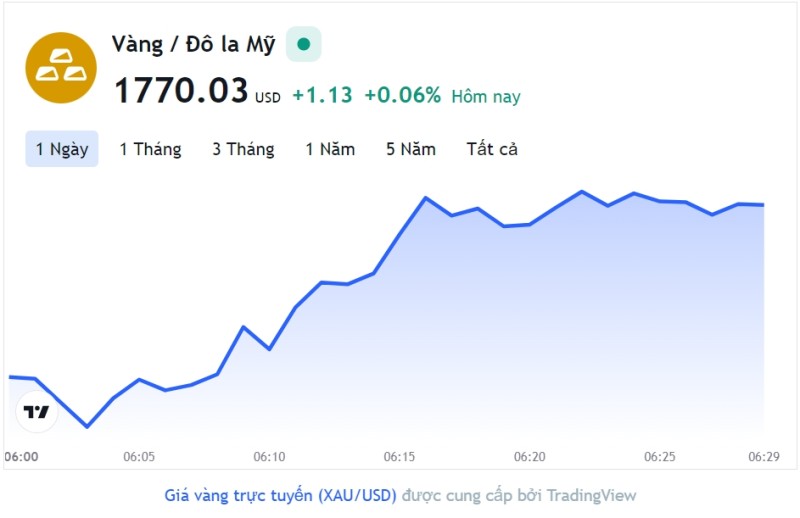Open the Giá vàng trực tuyến (XAU/USD) link
Image resolution: width=800 pixels, height=518 pixels.
[280, 496]
